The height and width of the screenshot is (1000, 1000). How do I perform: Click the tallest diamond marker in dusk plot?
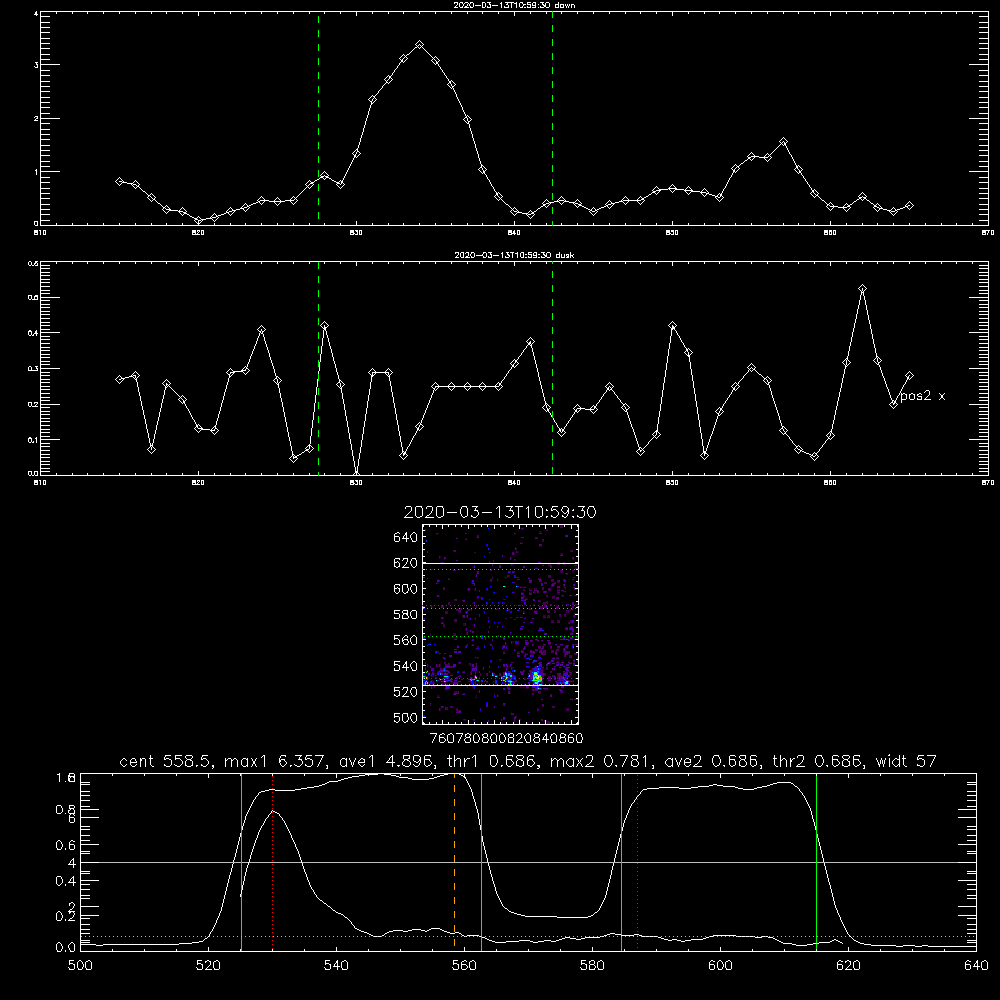[862, 289]
